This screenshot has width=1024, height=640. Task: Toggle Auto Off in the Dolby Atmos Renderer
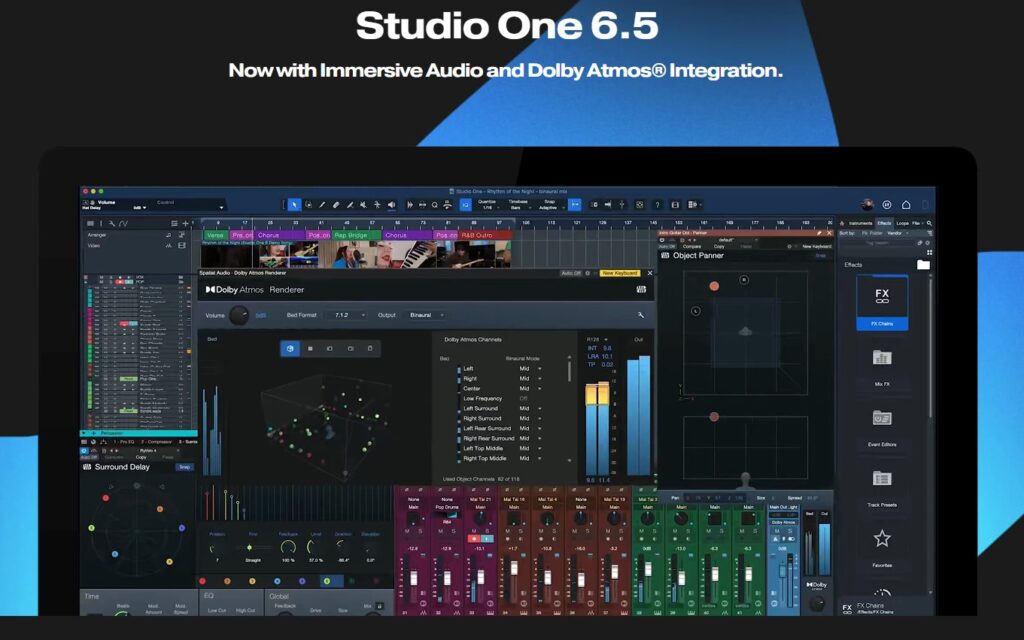571,273
